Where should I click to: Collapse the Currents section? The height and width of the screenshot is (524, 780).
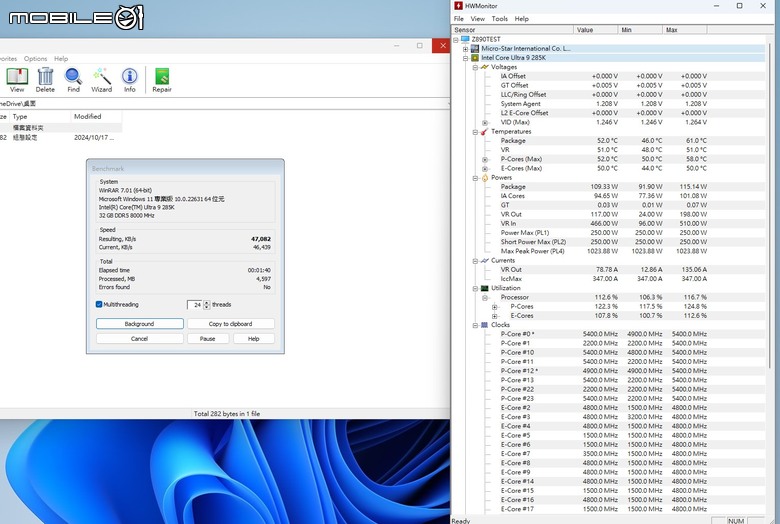475,261
